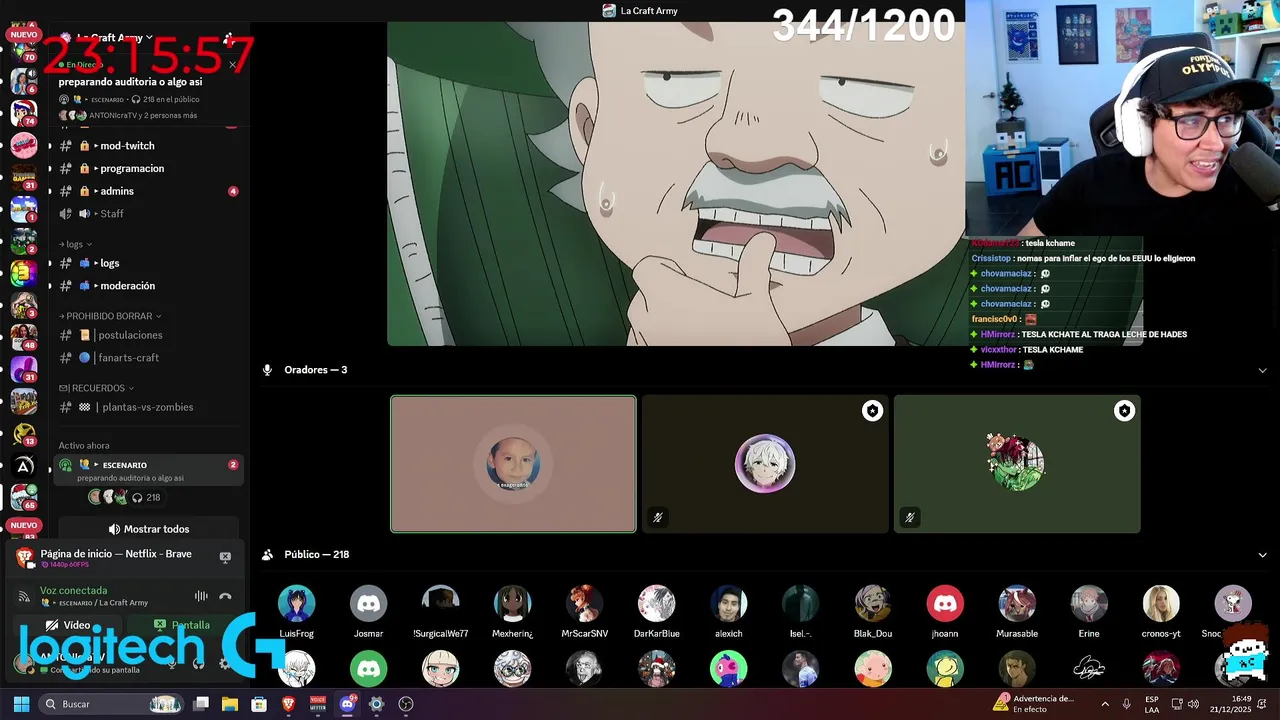Join the Staff voice channel
The image size is (1280, 720).
147,214
